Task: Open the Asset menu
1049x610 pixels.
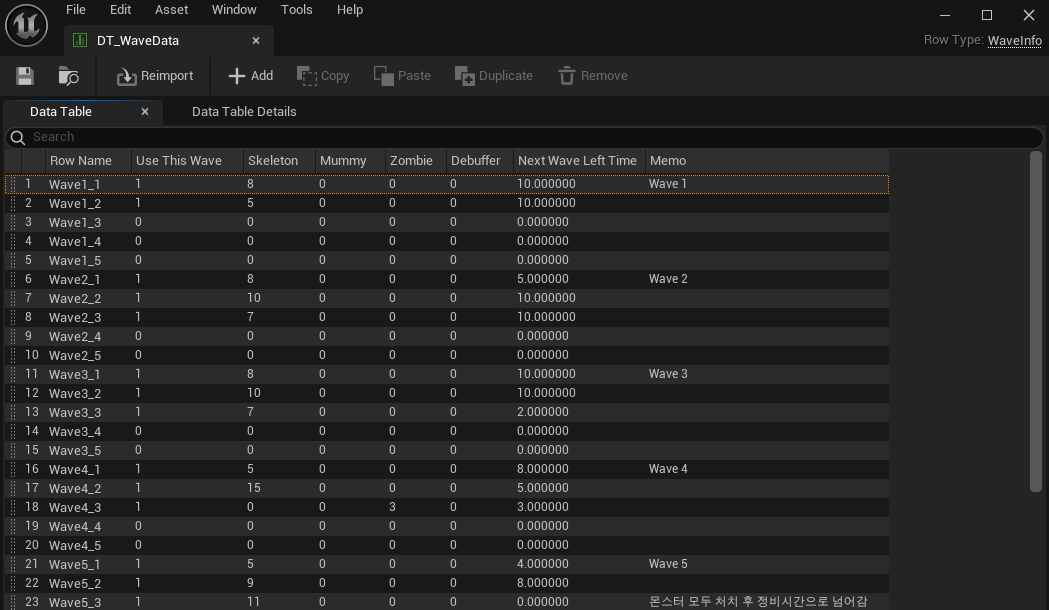Action: click(x=171, y=9)
